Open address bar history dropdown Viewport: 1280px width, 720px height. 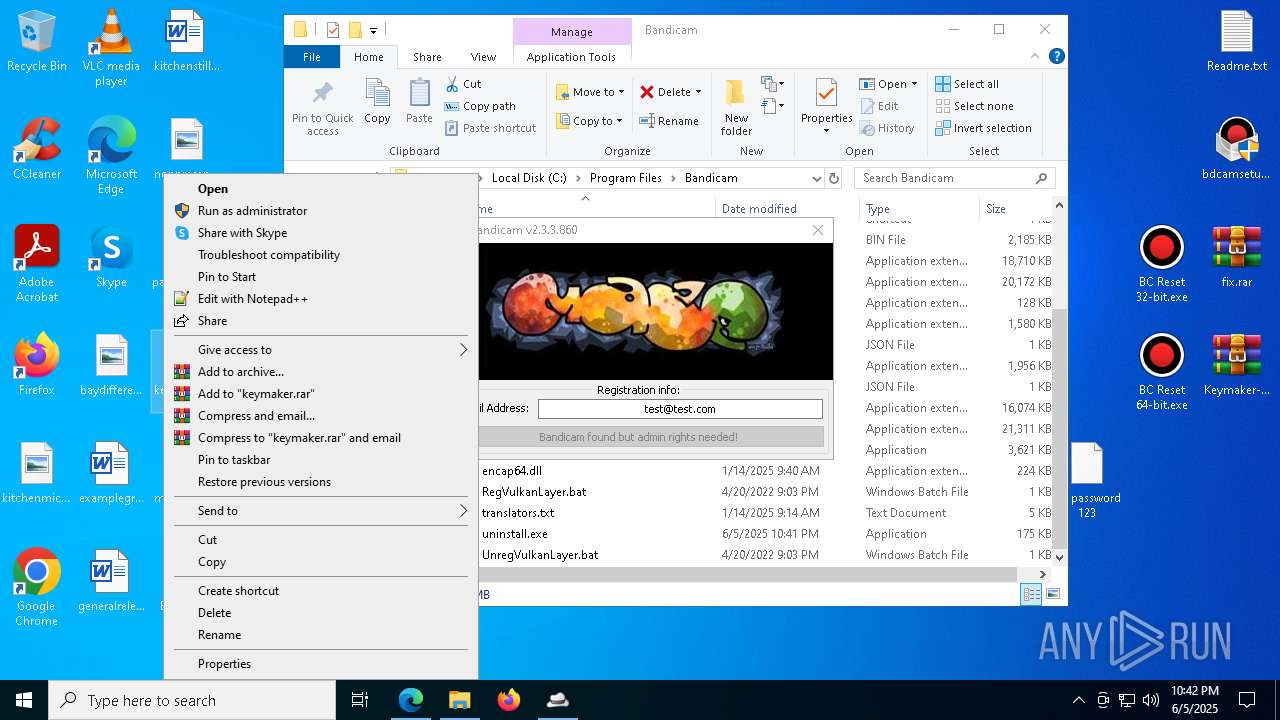pos(817,178)
